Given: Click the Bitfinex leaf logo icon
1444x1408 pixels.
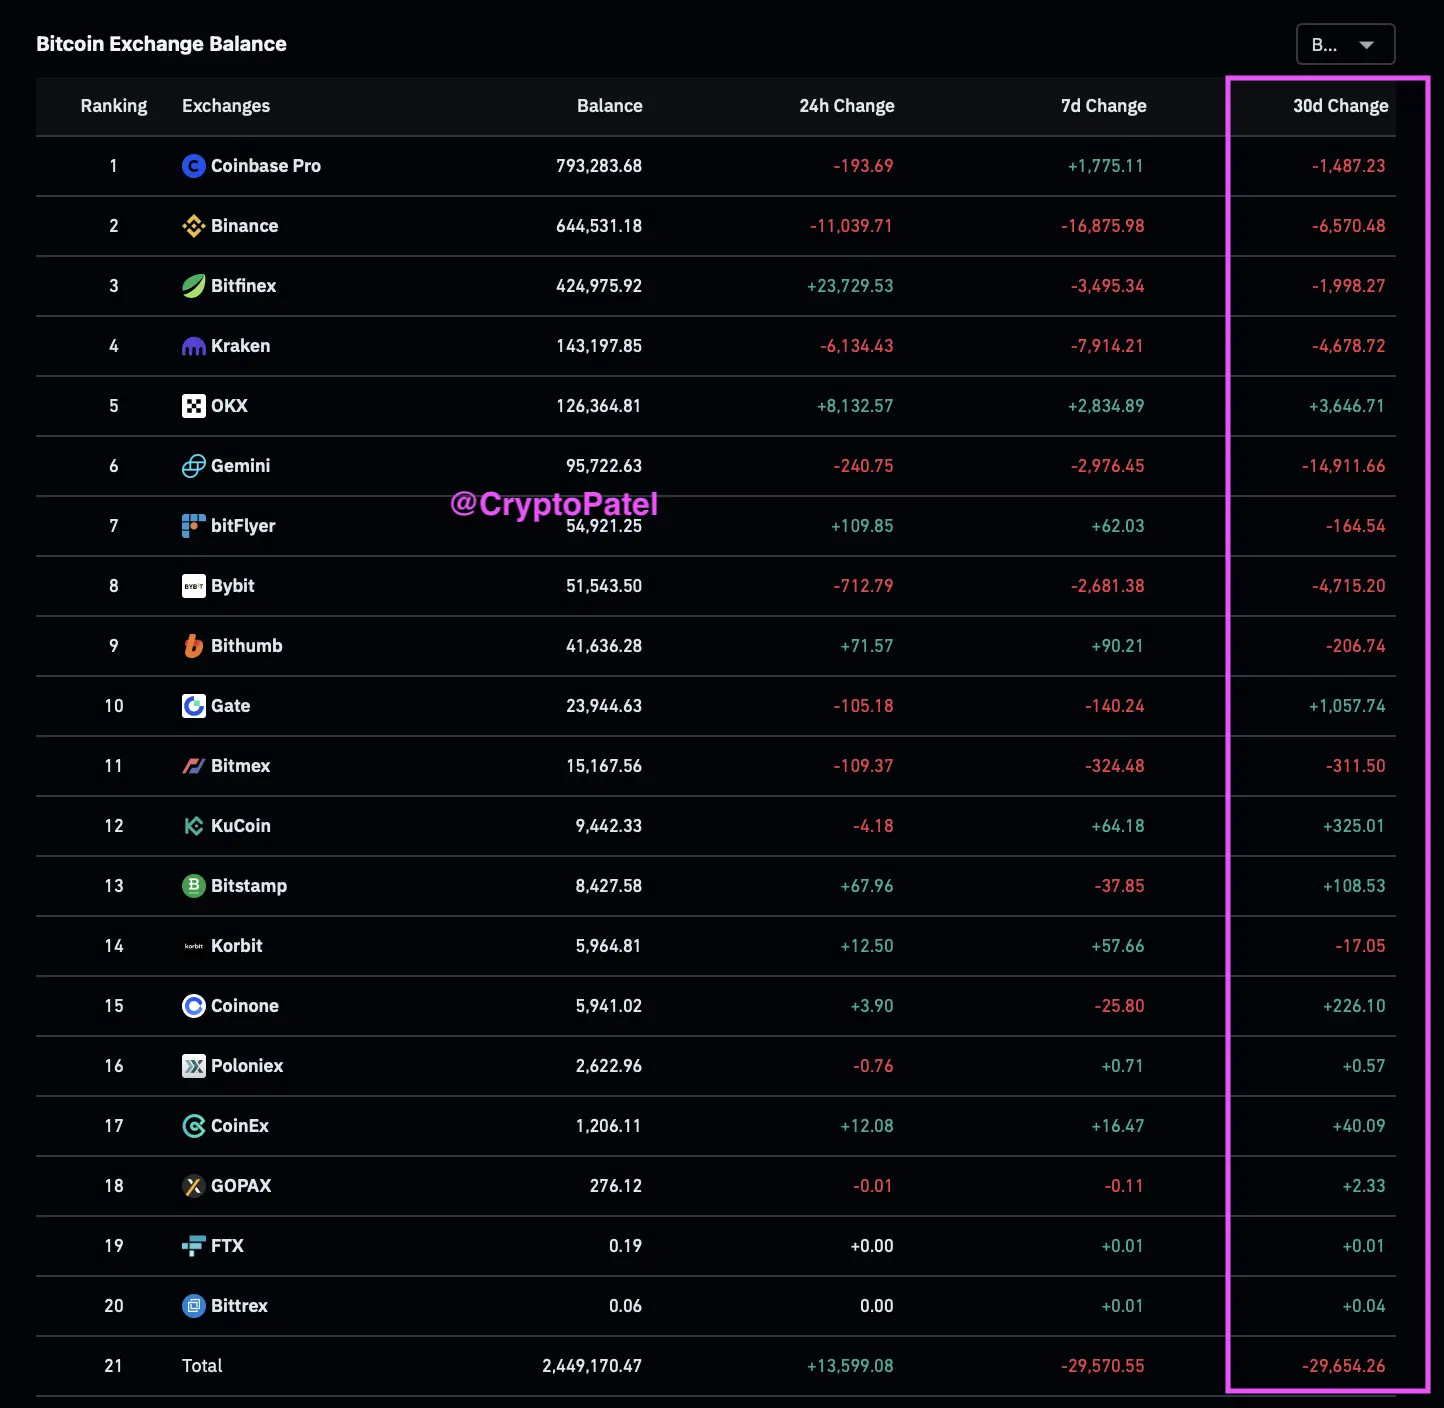Looking at the screenshot, I should [x=193, y=286].
